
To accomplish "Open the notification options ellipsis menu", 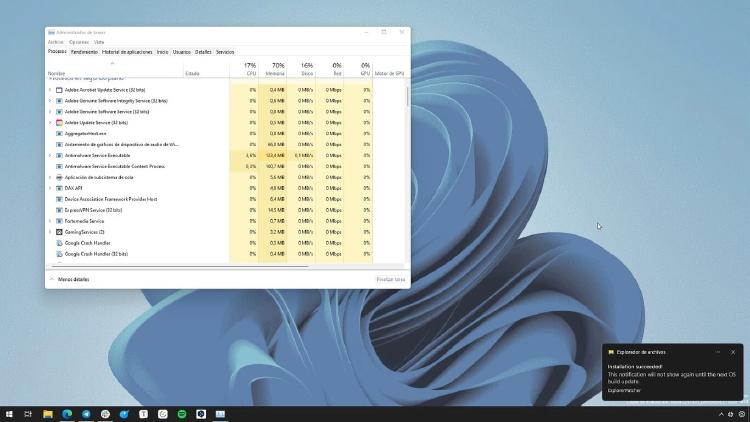I will pyautogui.click(x=717, y=352).
